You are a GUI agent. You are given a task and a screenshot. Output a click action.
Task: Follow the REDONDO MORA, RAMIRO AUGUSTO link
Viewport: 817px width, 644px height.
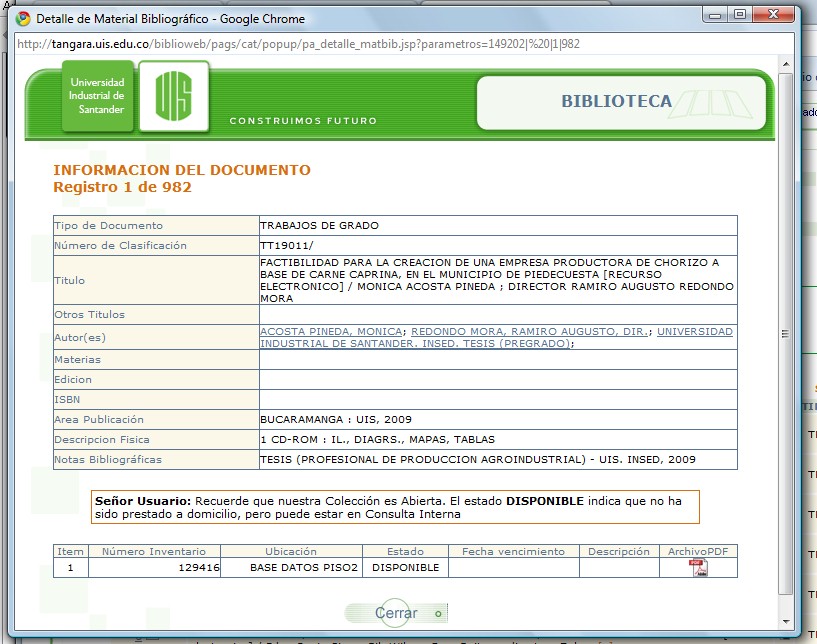530,331
